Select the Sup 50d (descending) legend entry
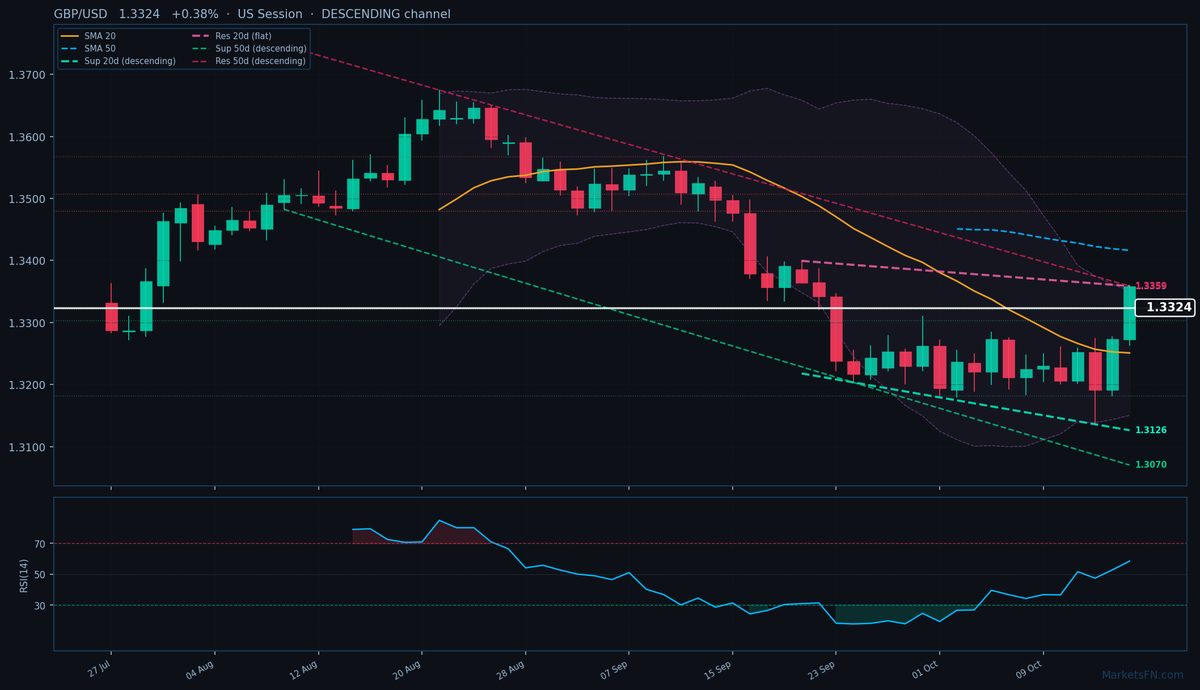Image resolution: width=1200 pixels, height=690 pixels. pos(249,48)
